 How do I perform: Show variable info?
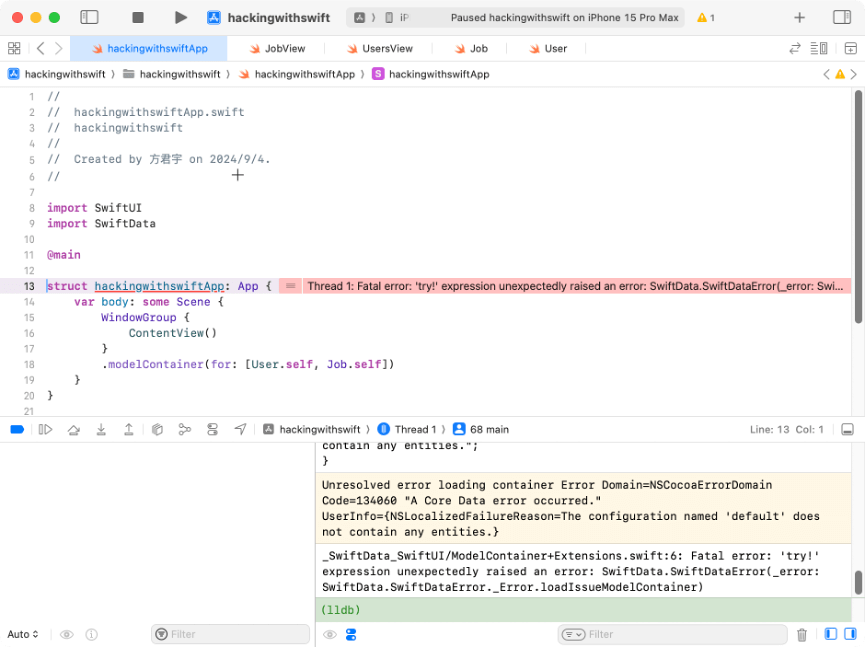(92, 634)
